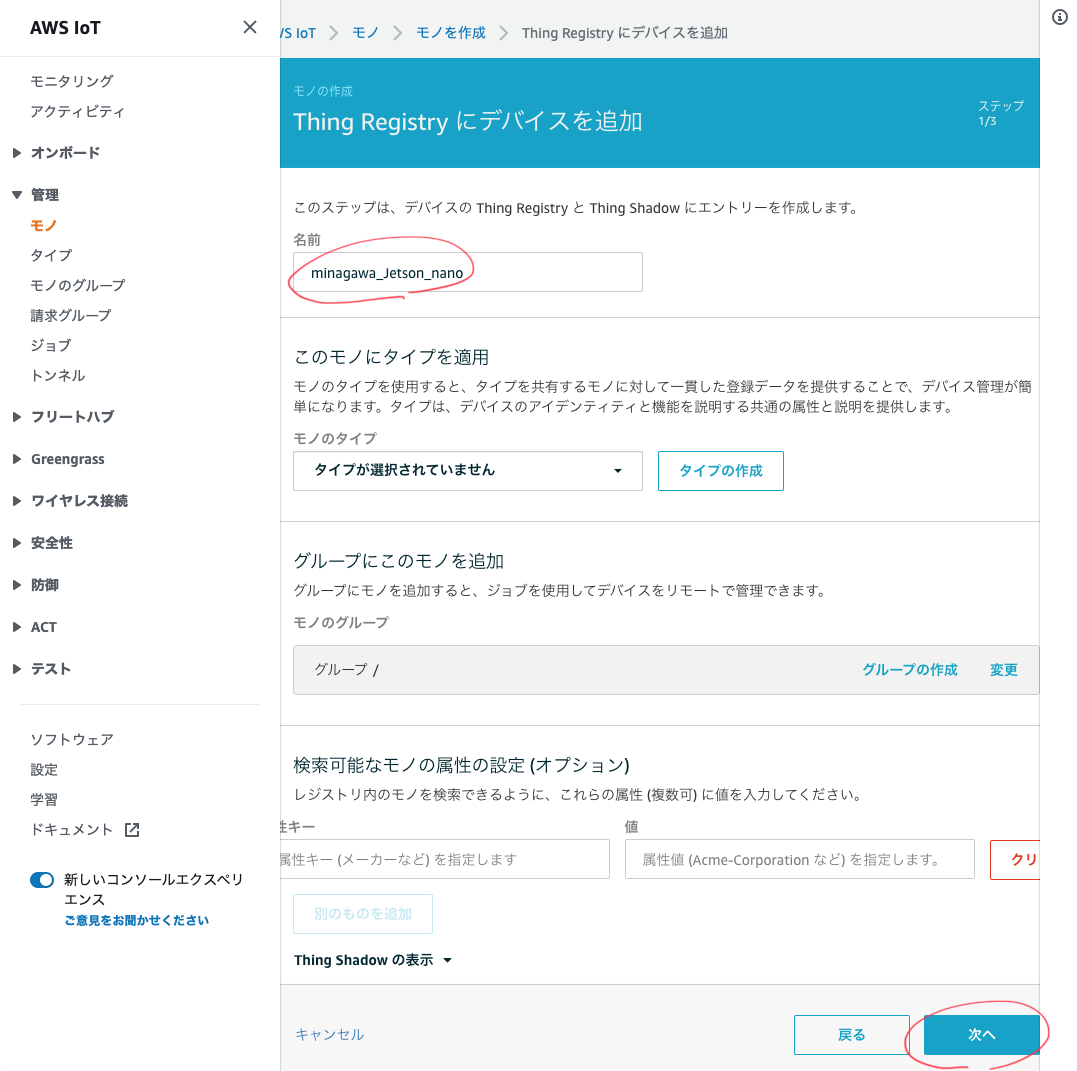The image size is (1077, 1071).
Task: Click the IoT breadcrumb link
Action: pos(298,32)
